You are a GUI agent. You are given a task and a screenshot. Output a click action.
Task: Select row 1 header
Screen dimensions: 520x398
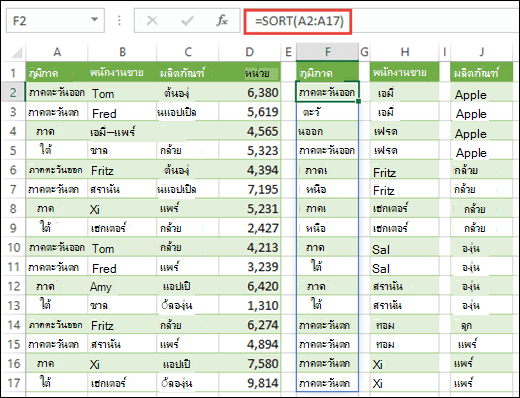(13, 72)
